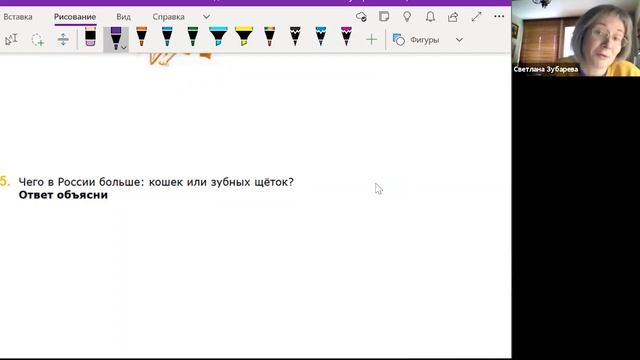The height and width of the screenshot is (360, 640).
Task: Choose the insert or remove space tool
Action: point(63,40)
